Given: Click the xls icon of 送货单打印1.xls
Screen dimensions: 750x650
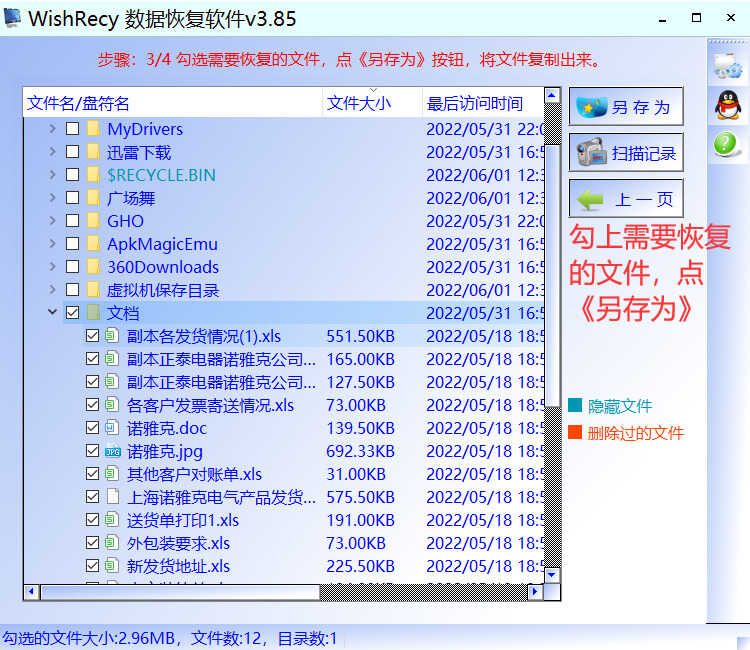Looking at the screenshot, I should [x=112, y=519].
